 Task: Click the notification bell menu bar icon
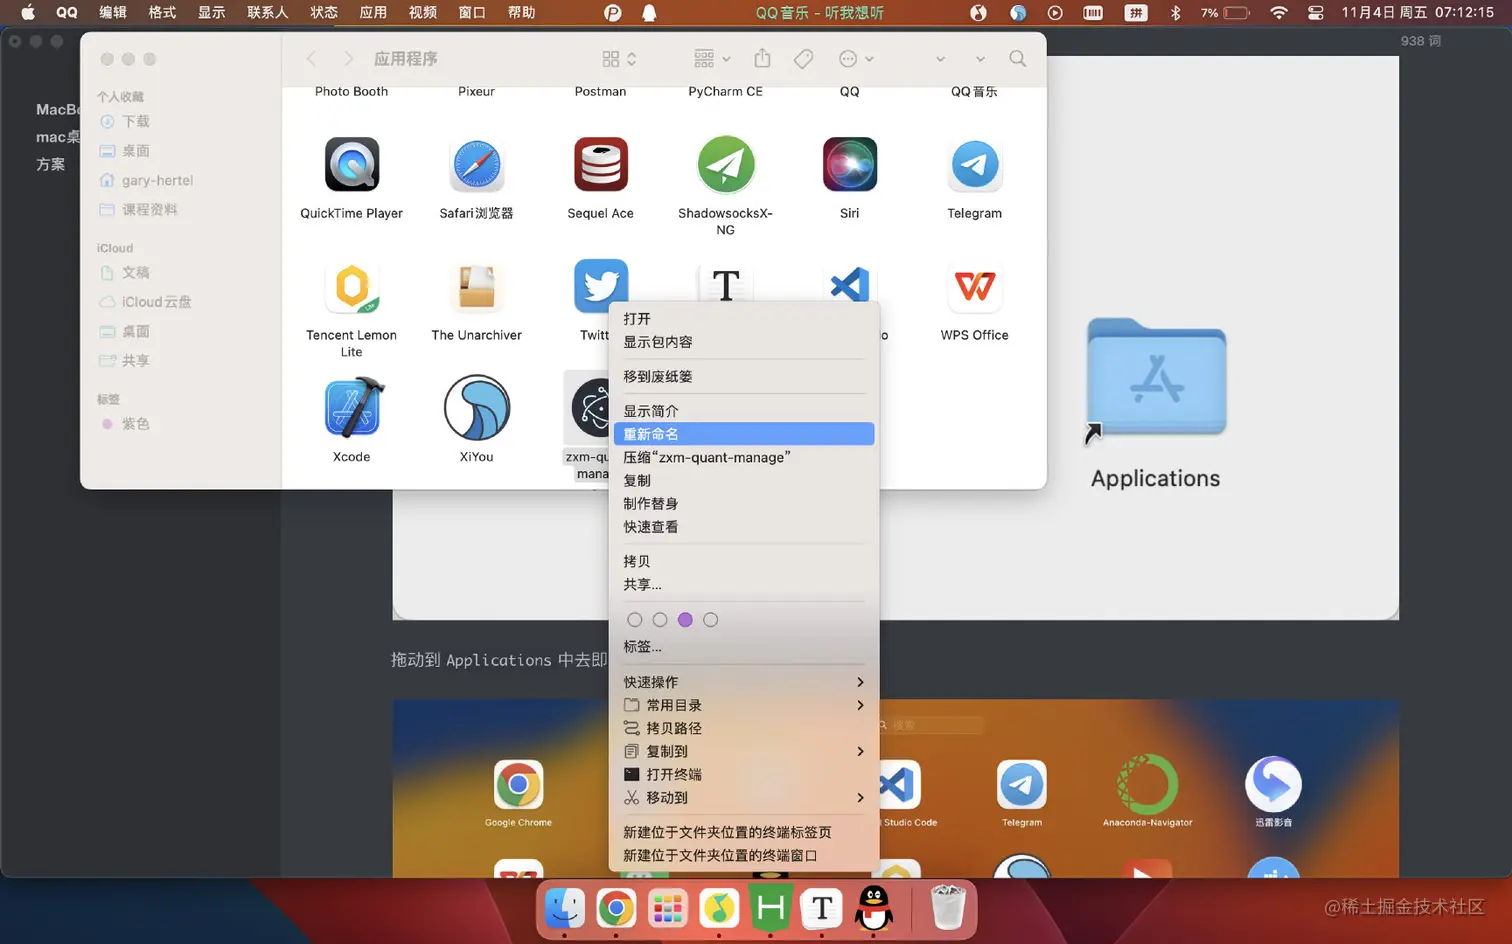[x=649, y=13]
